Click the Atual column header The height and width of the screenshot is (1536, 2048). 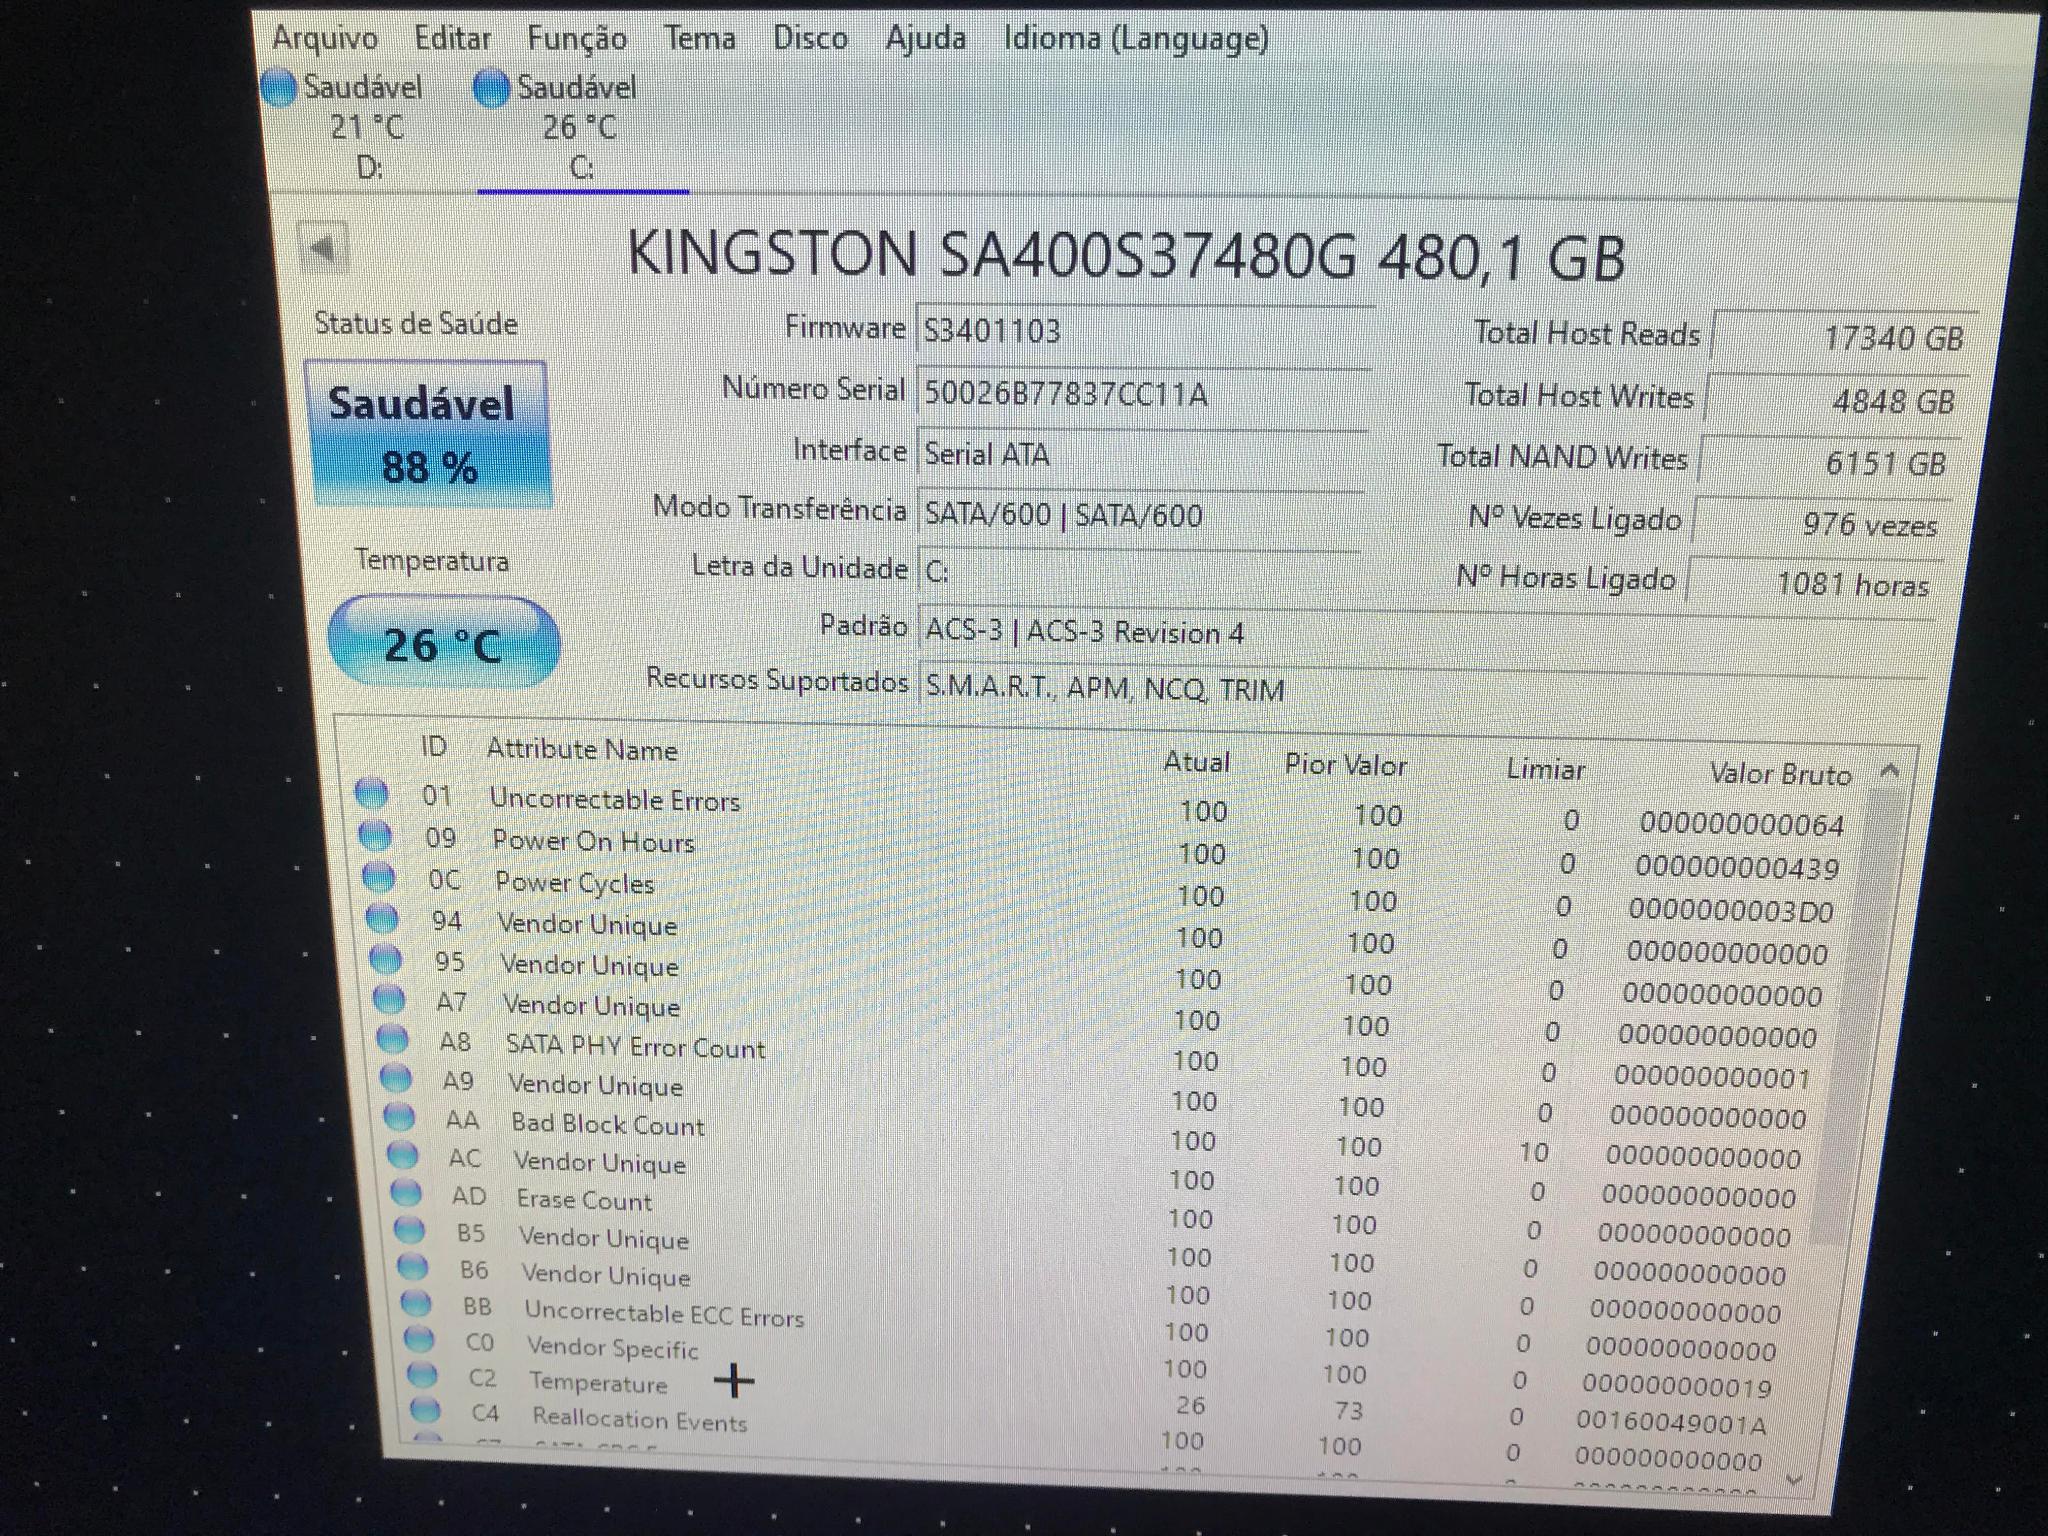pyautogui.click(x=1196, y=762)
